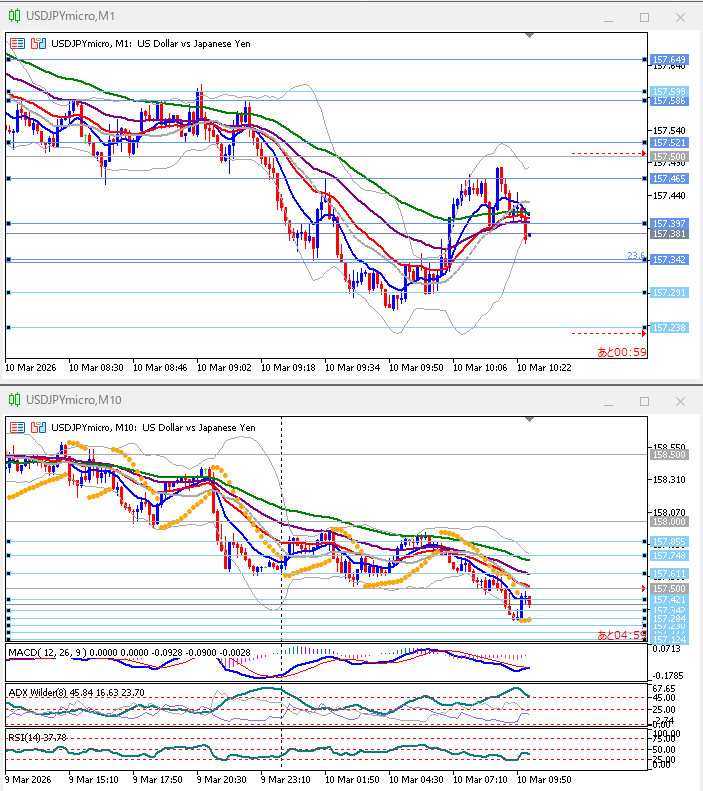
Task: Select the grey 157.500 price label on M1
Action: click(667, 157)
